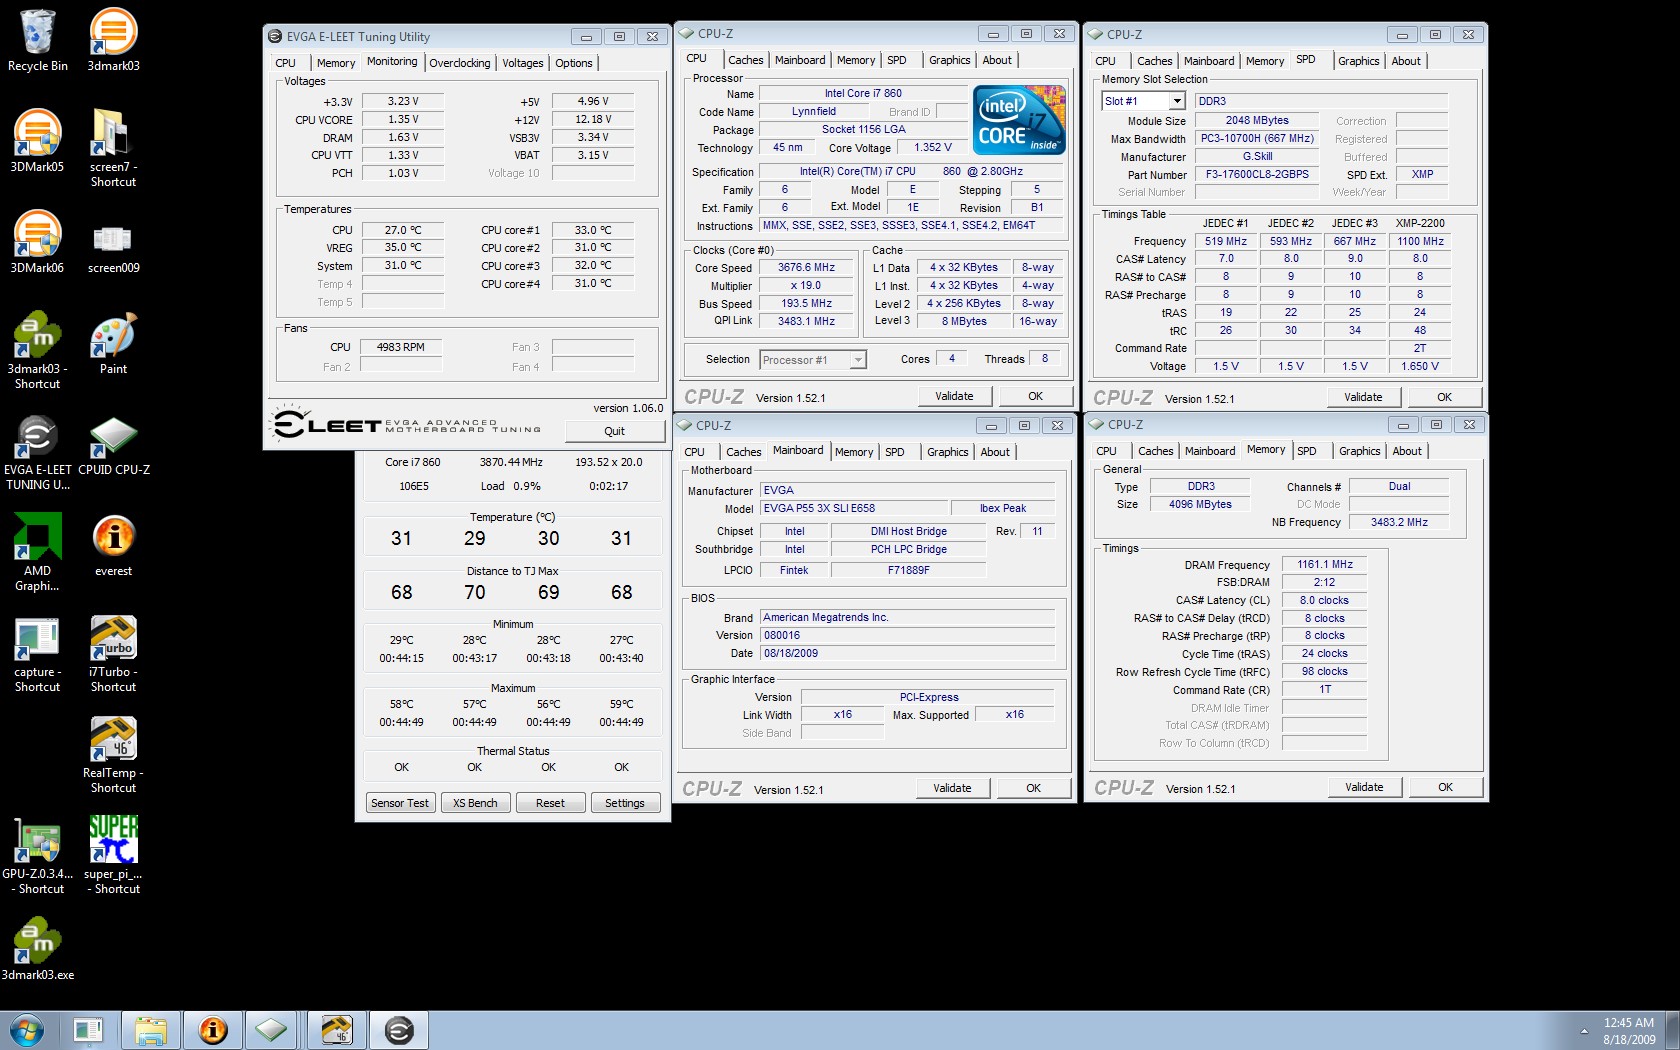Open SPD tab in the Mainboard CPU-Z window
1680x1050 pixels.
894,452
